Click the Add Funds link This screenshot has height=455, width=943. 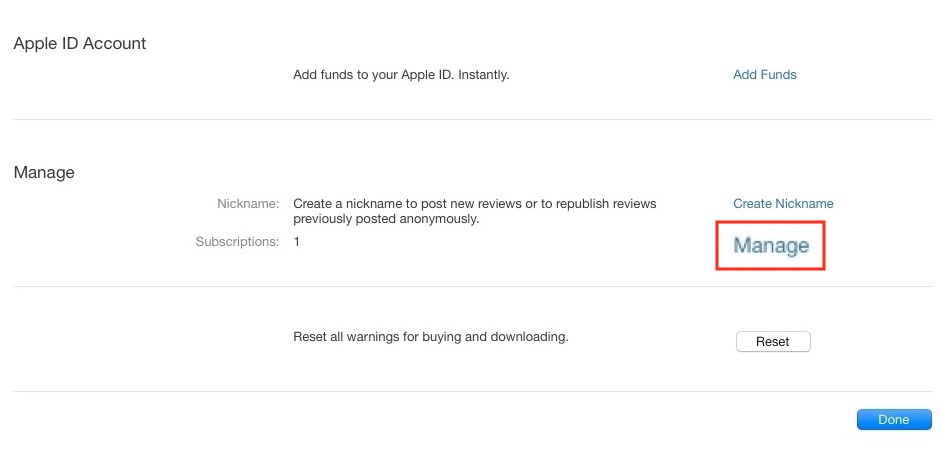[x=764, y=74]
